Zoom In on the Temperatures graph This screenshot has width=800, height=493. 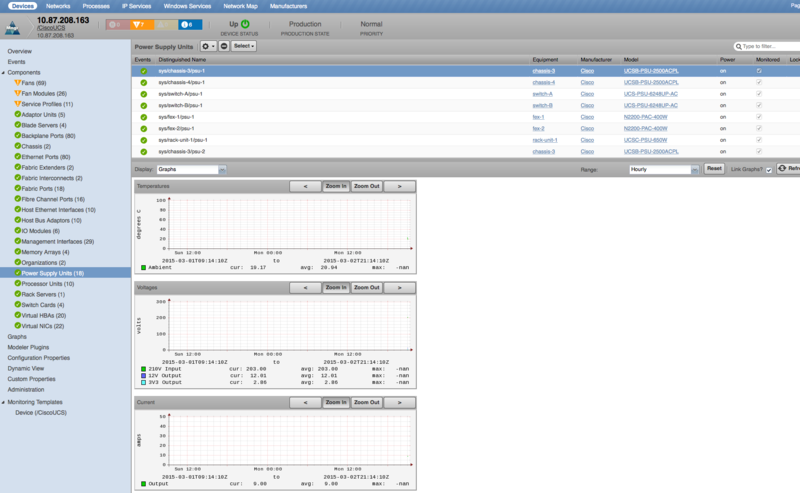[x=336, y=186]
